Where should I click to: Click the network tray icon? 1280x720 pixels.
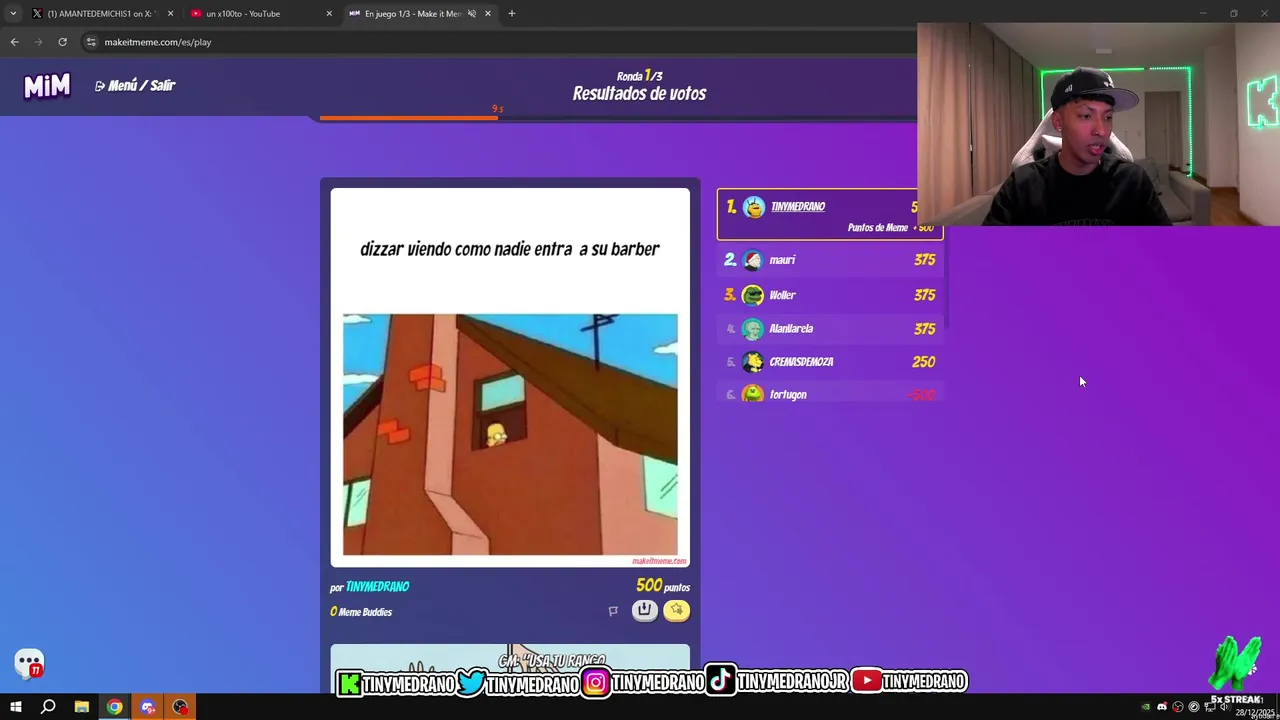click(x=1210, y=707)
